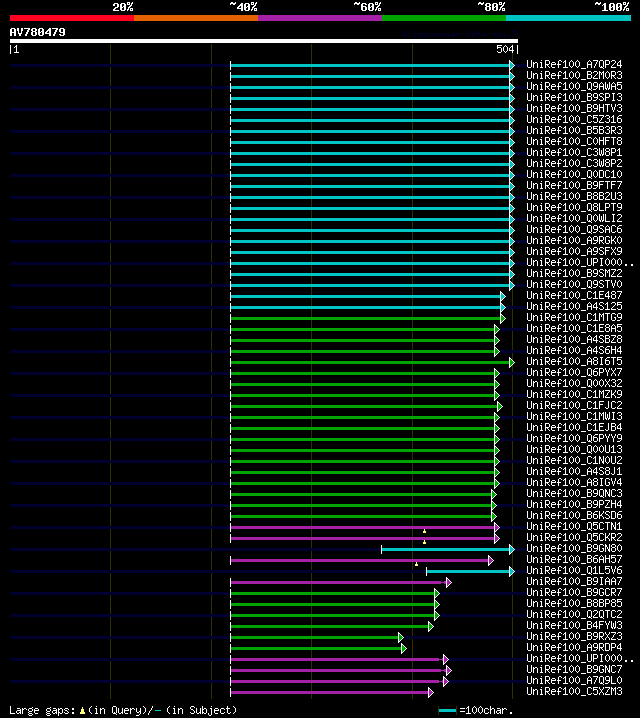The width and height of the screenshot is (640, 718).
Task: Open the UniRef100_Q9STV0 hit
Action: point(574,284)
